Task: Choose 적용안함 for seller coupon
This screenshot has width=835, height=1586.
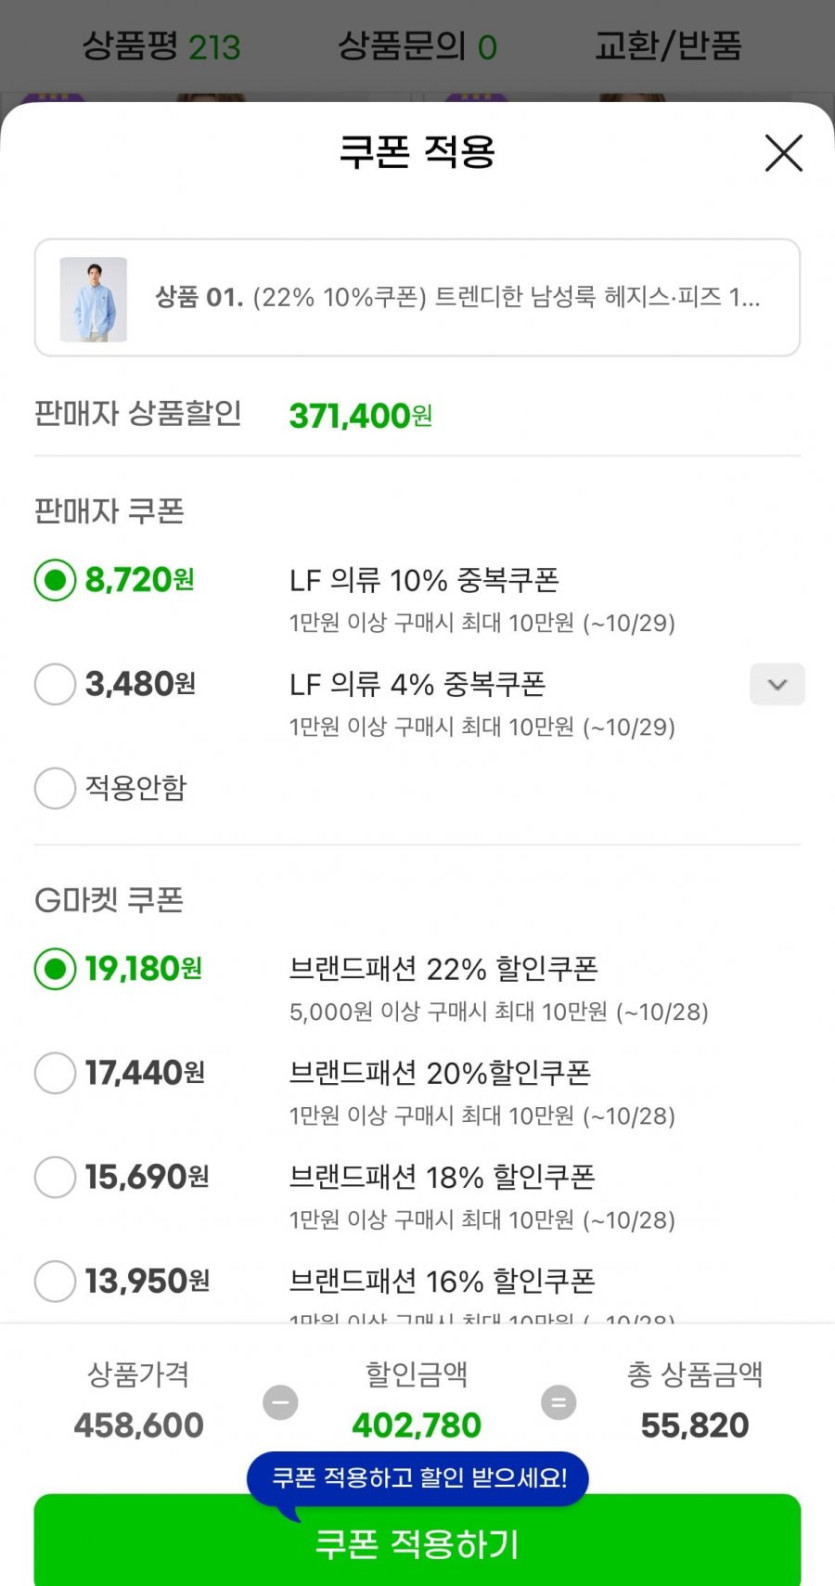Action: coord(55,788)
